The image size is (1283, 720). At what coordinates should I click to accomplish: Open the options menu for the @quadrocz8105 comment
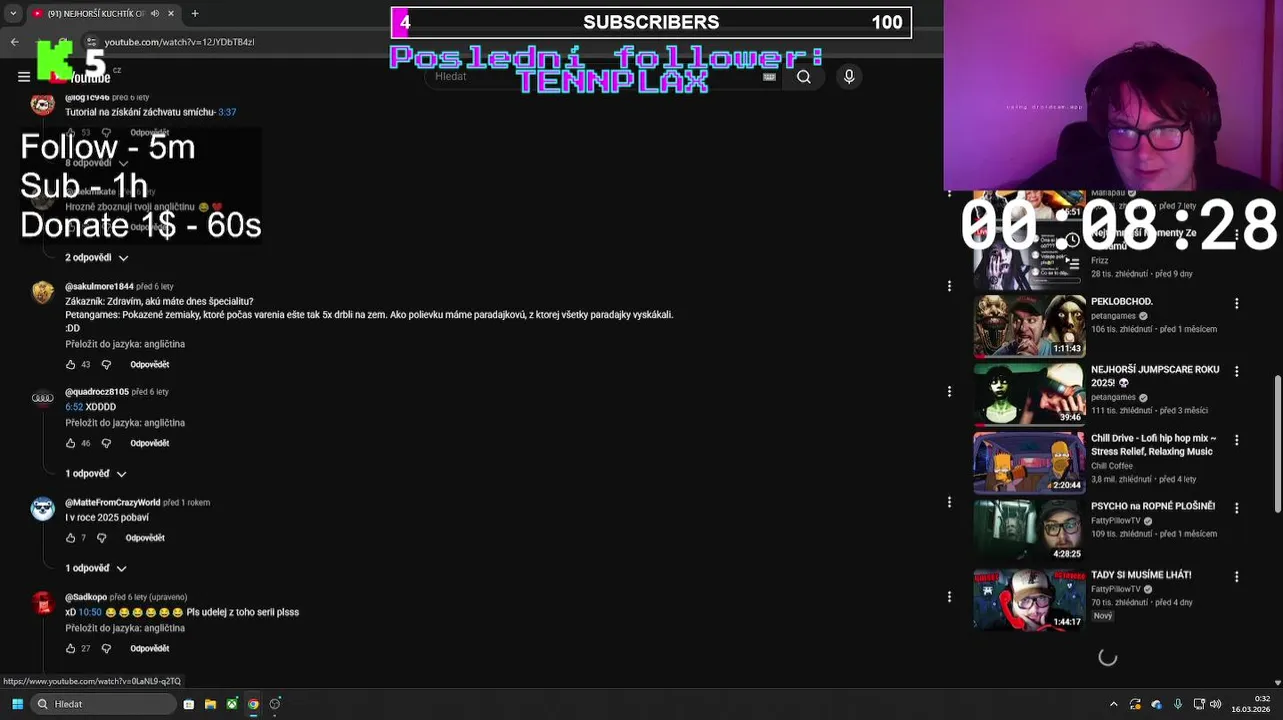pos(949,391)
